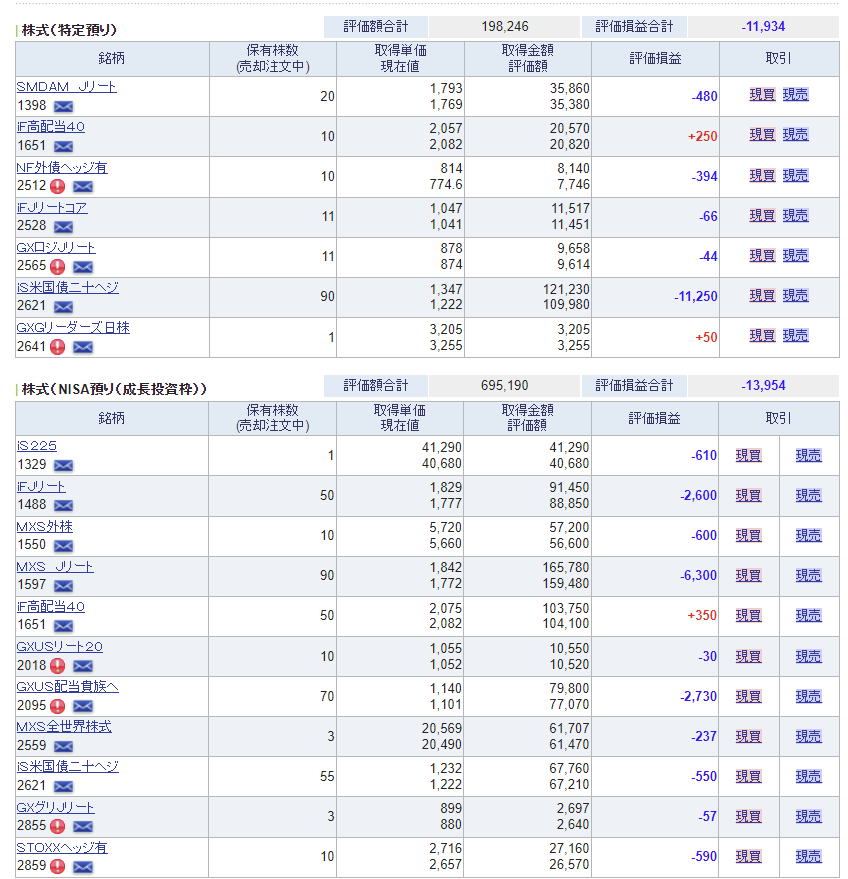Image resolution: width=848 pixels, height=879 pixels.
Task: Select the 株式(NISA預り(成長投資枠)) section heading
Action: coord(114,389)
